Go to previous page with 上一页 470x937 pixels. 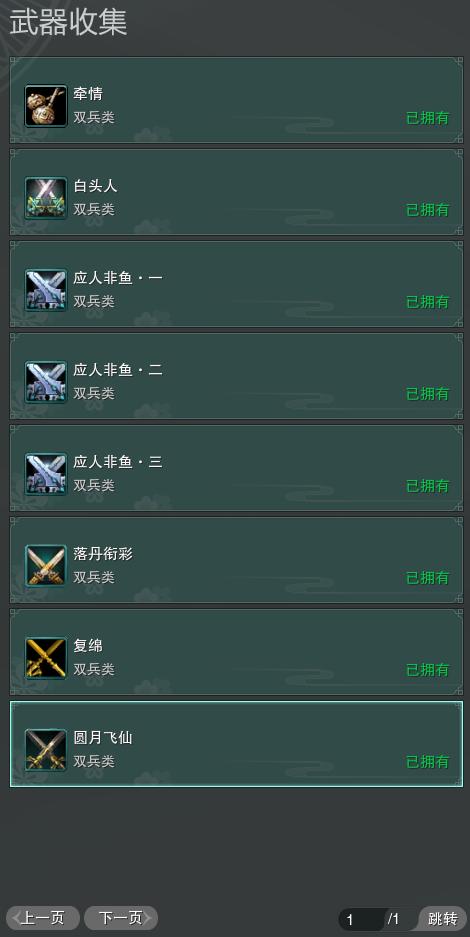42,918
